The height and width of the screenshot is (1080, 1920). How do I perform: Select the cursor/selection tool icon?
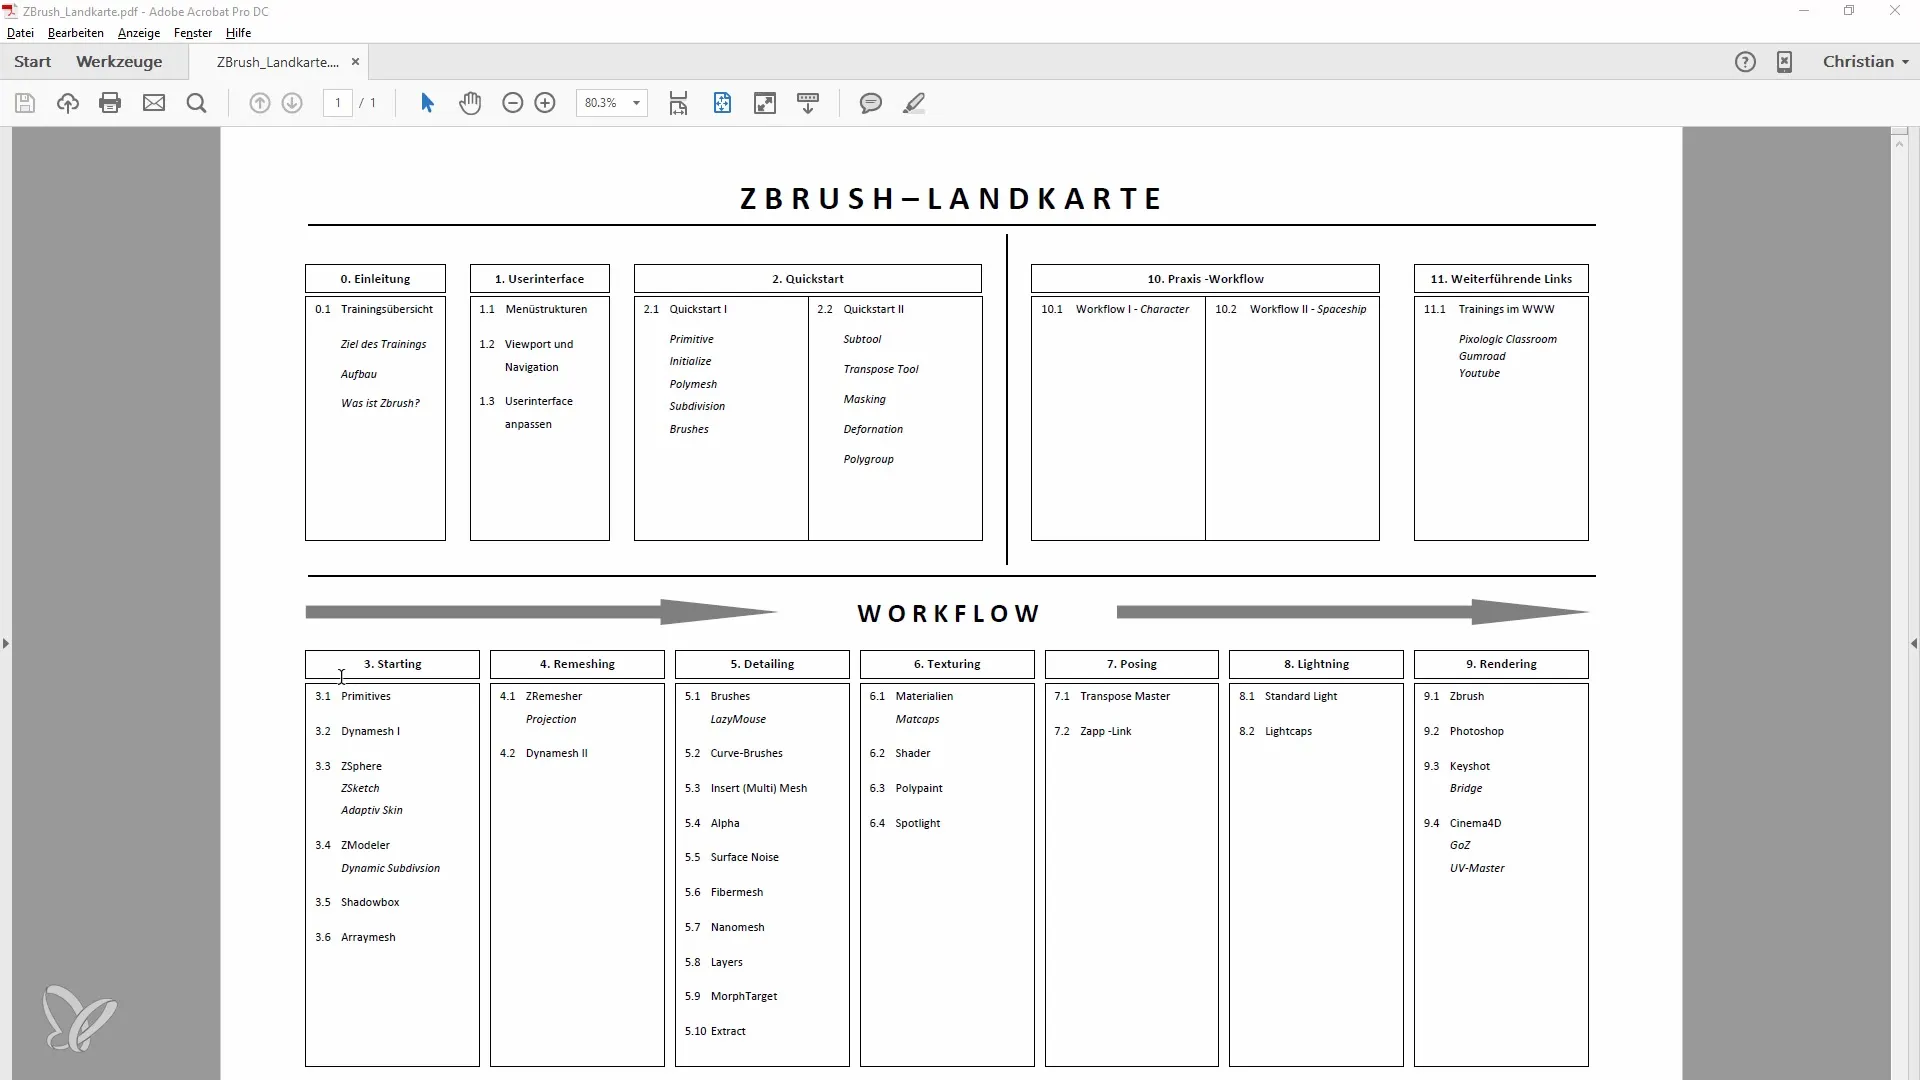426,103
